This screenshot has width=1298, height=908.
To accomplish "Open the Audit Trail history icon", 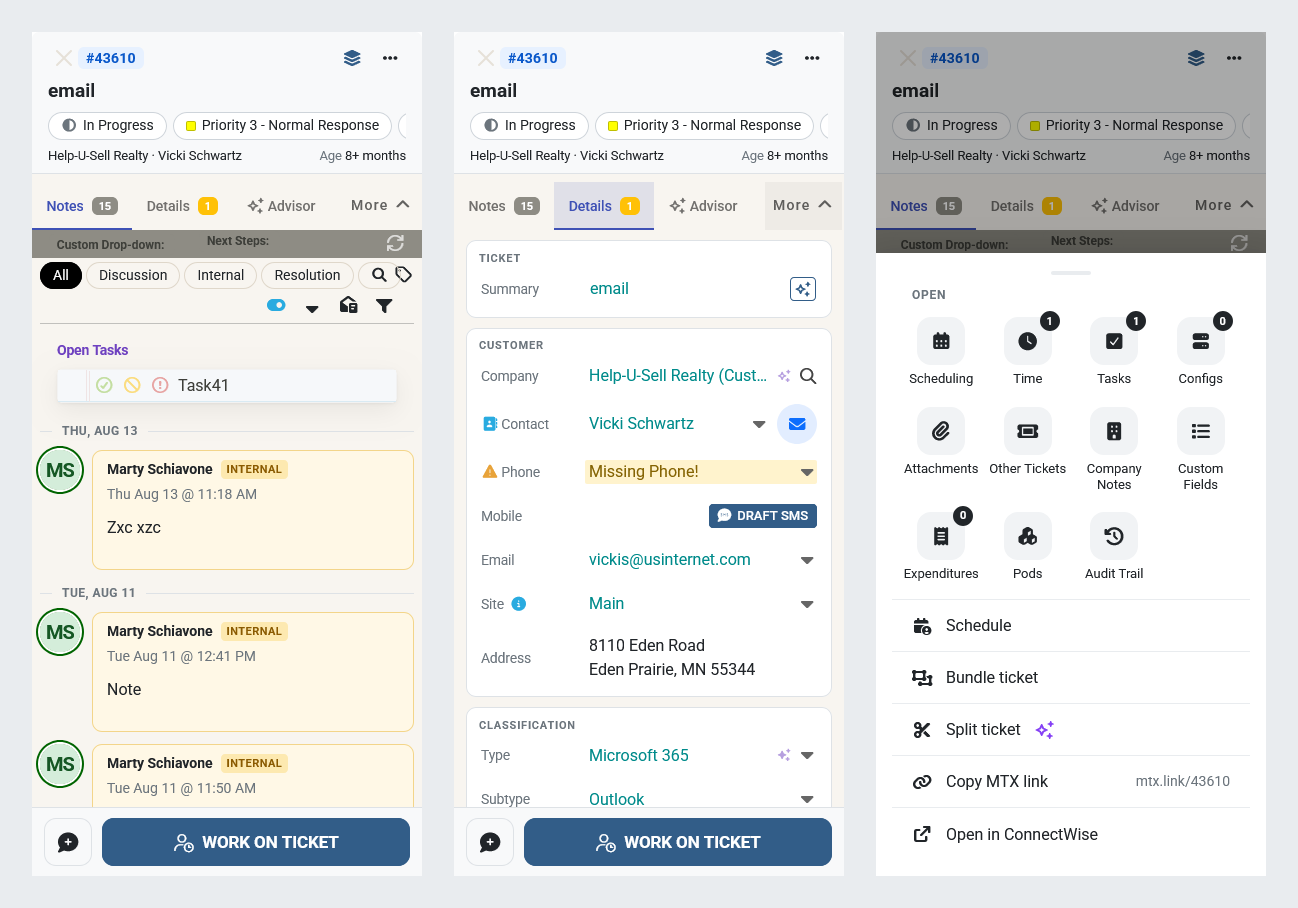I will [x=1114, y=536].
